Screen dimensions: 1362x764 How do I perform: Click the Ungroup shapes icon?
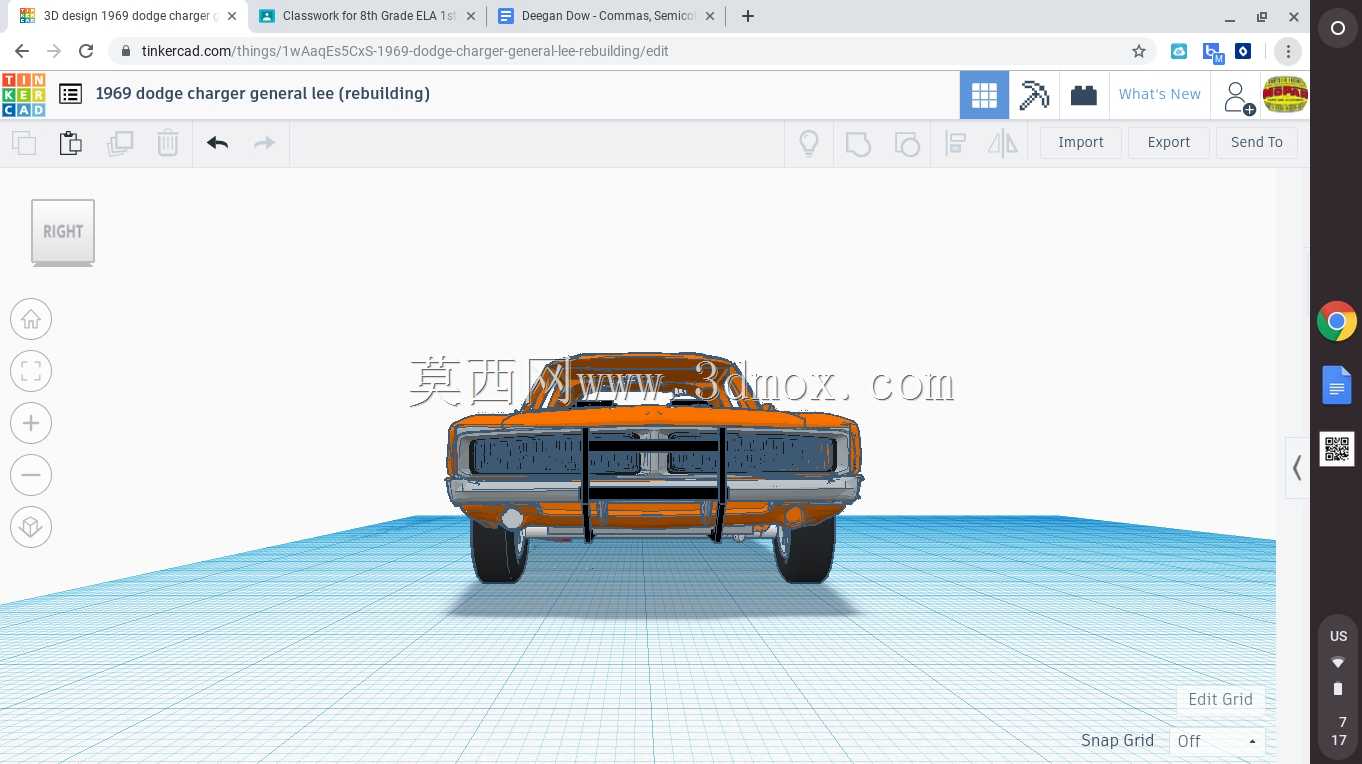[906, 143]
